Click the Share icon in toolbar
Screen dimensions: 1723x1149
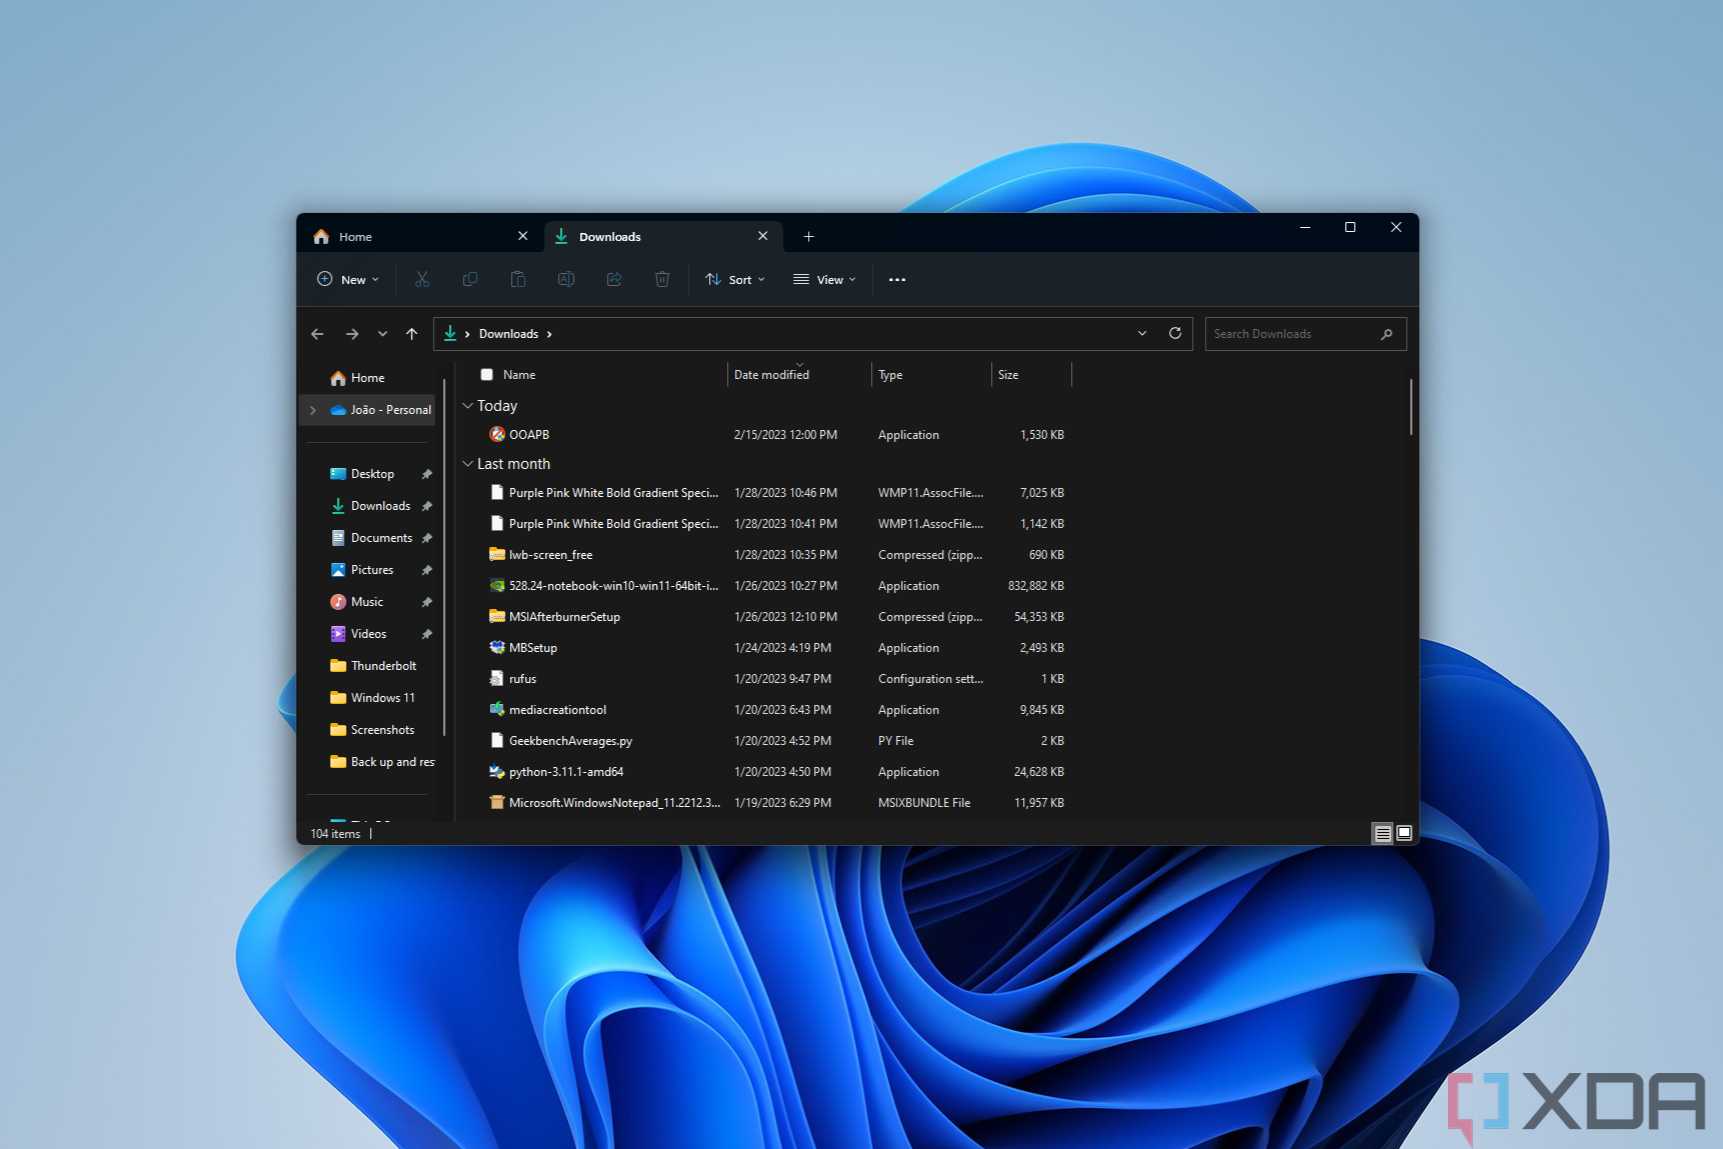[614, 280]
